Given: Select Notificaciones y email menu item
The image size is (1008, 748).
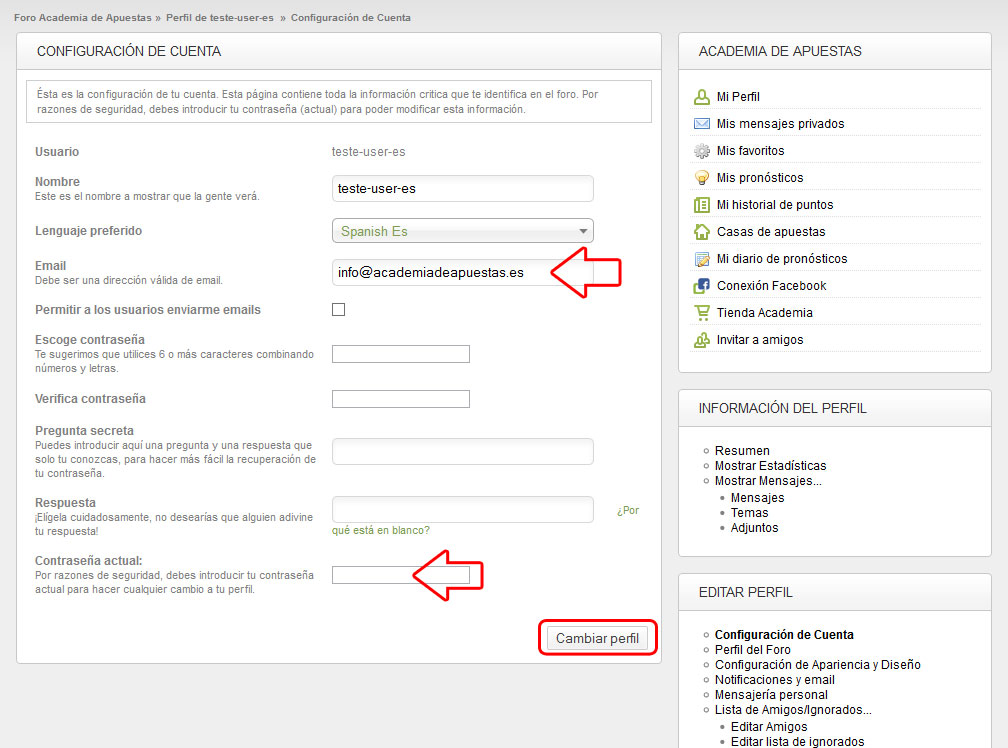Looking at the screenshot, I should pyautogui.click(x=774, y=680).
